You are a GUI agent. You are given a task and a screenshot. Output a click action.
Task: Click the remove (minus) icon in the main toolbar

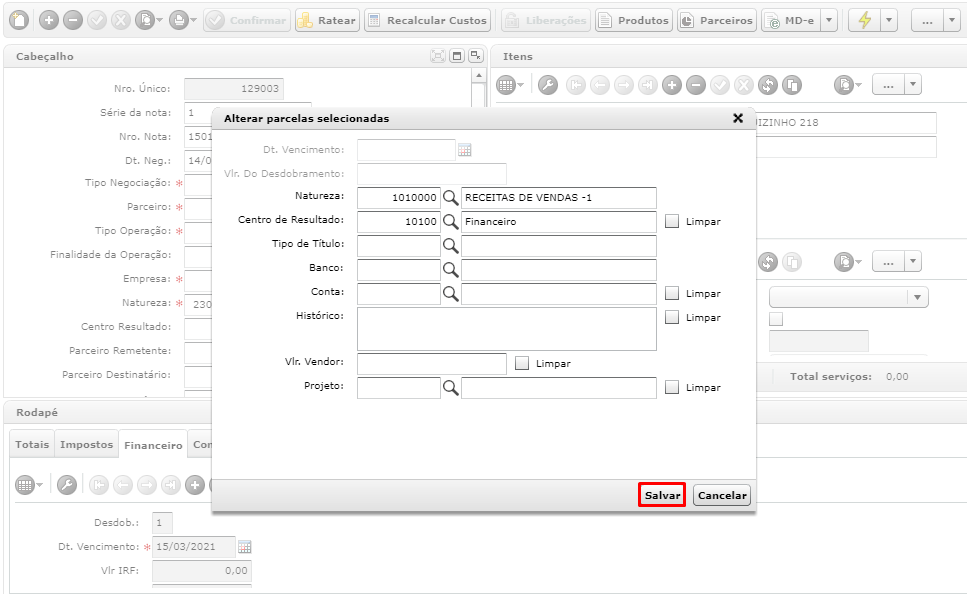(x=73, y=20)
